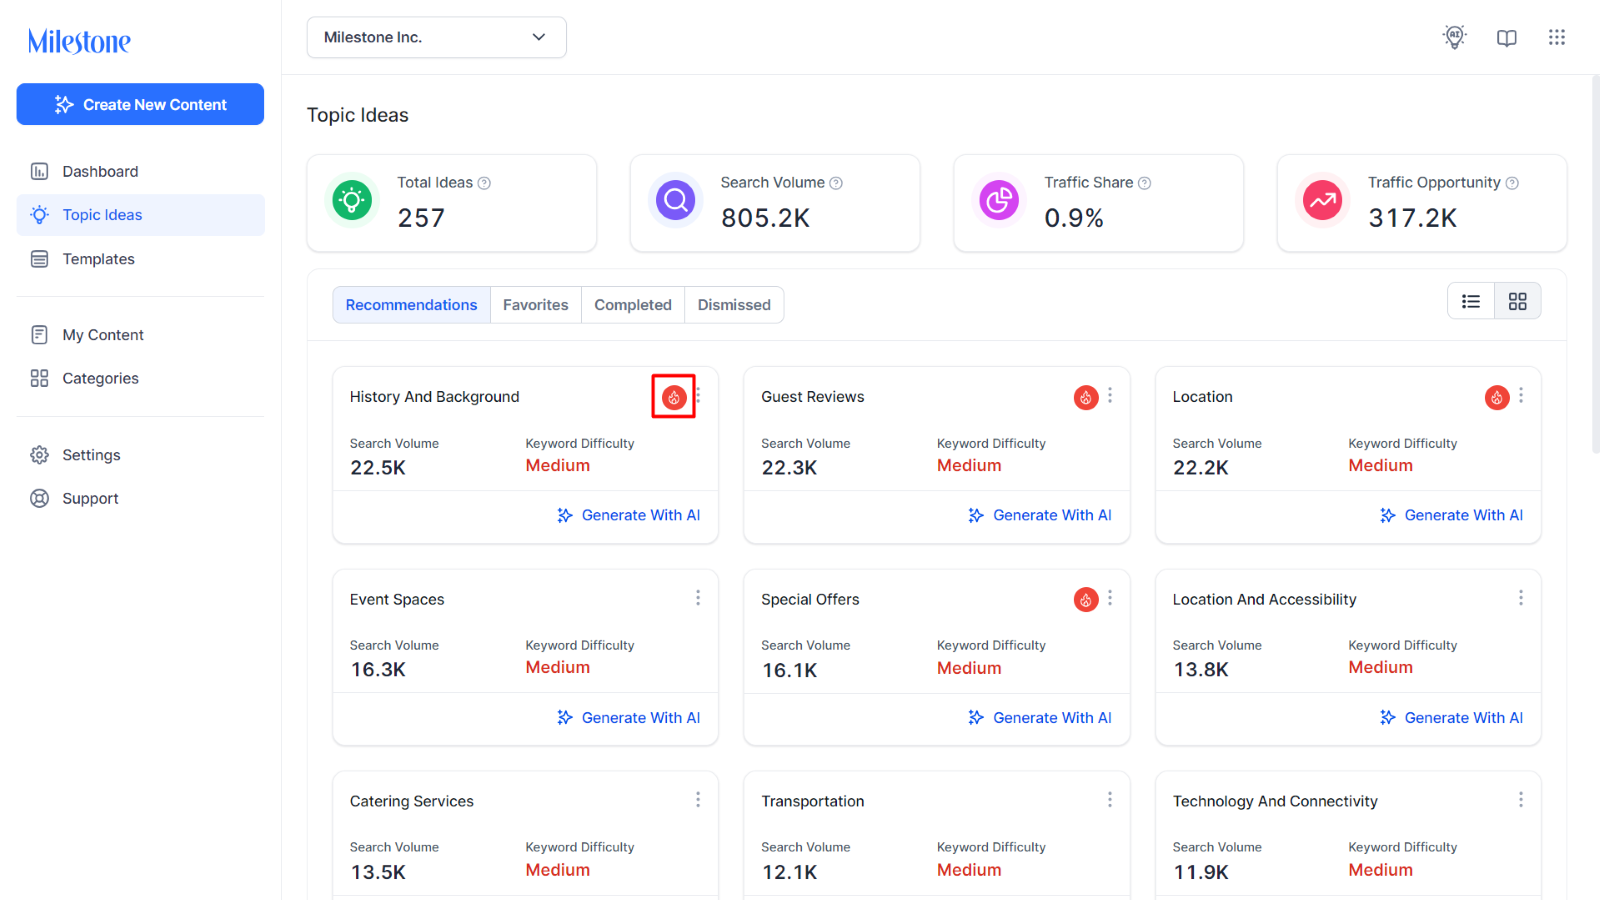Switch to list view layout
The width and height of the screenshot is (1600, 900).
[1471, 301]
